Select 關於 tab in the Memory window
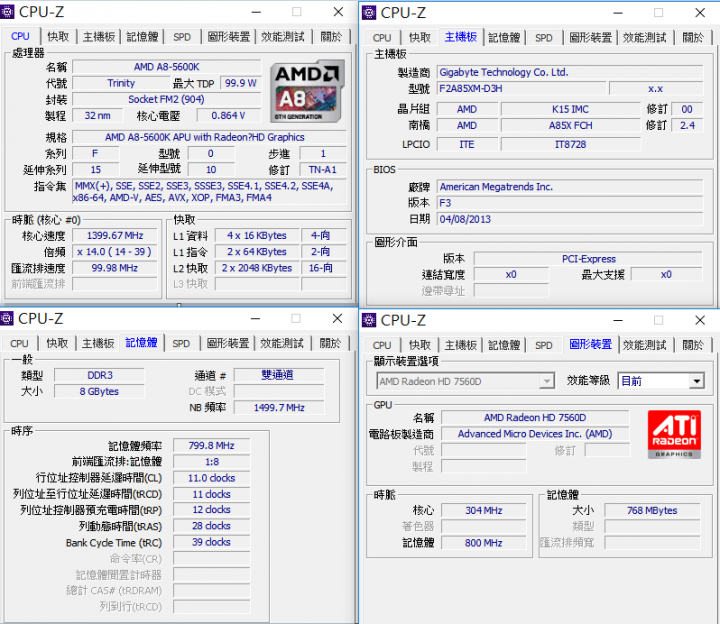The image size is (720, 624). [x=330, y=343]
